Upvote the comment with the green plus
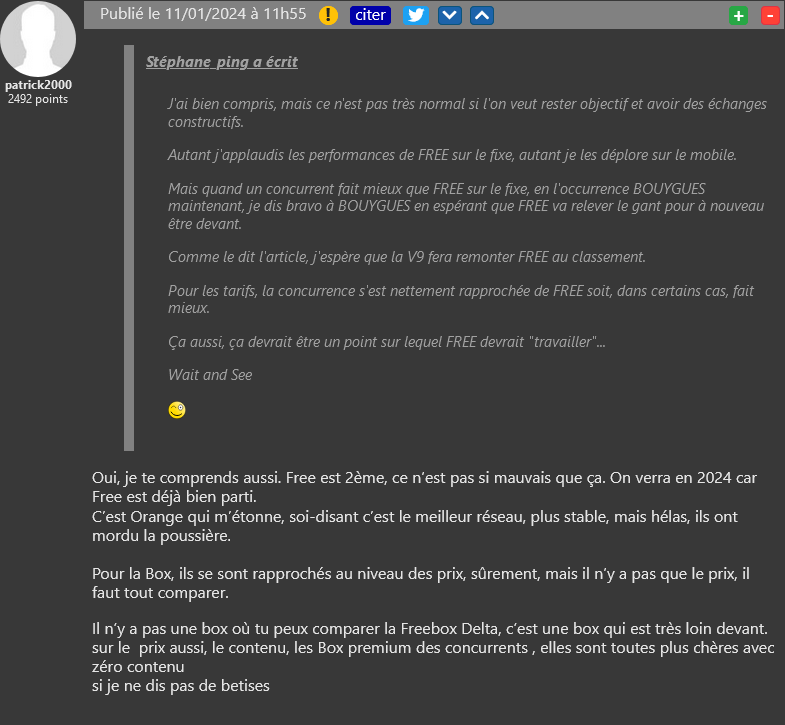Image resolution: width=785 pixels, height=725 pixels. 738,16
